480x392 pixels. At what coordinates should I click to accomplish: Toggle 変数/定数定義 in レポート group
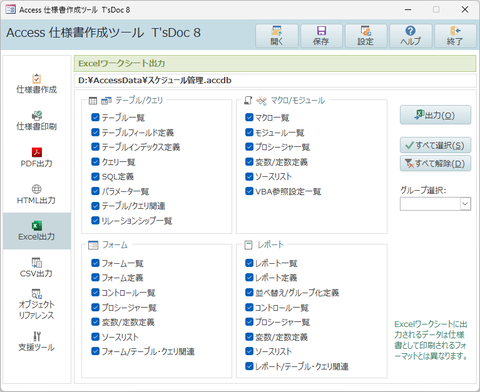pyautogui.click(x=249, y=337)
